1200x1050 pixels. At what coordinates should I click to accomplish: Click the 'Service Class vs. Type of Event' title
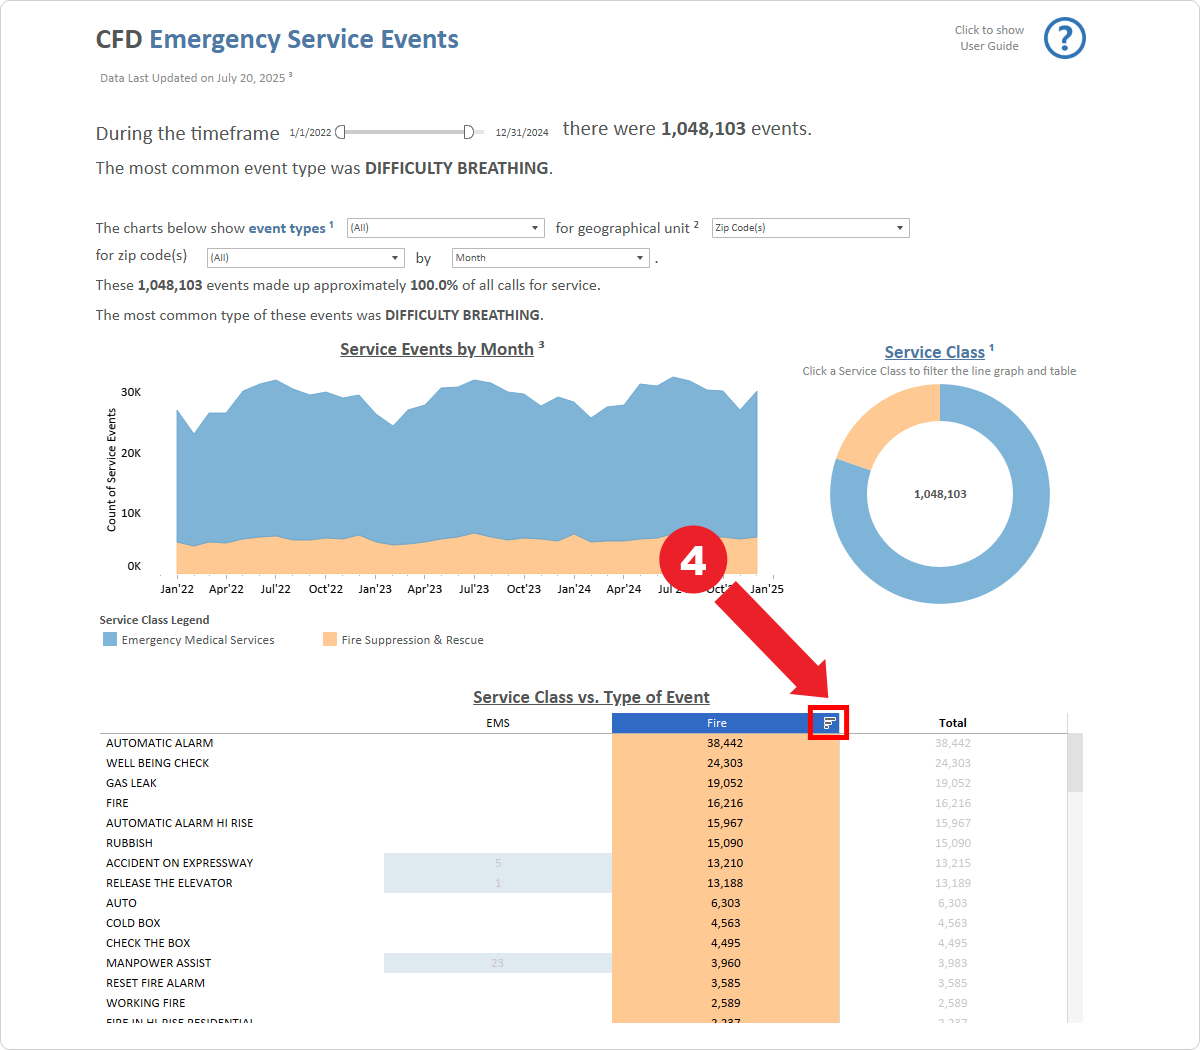coord(591,697)
